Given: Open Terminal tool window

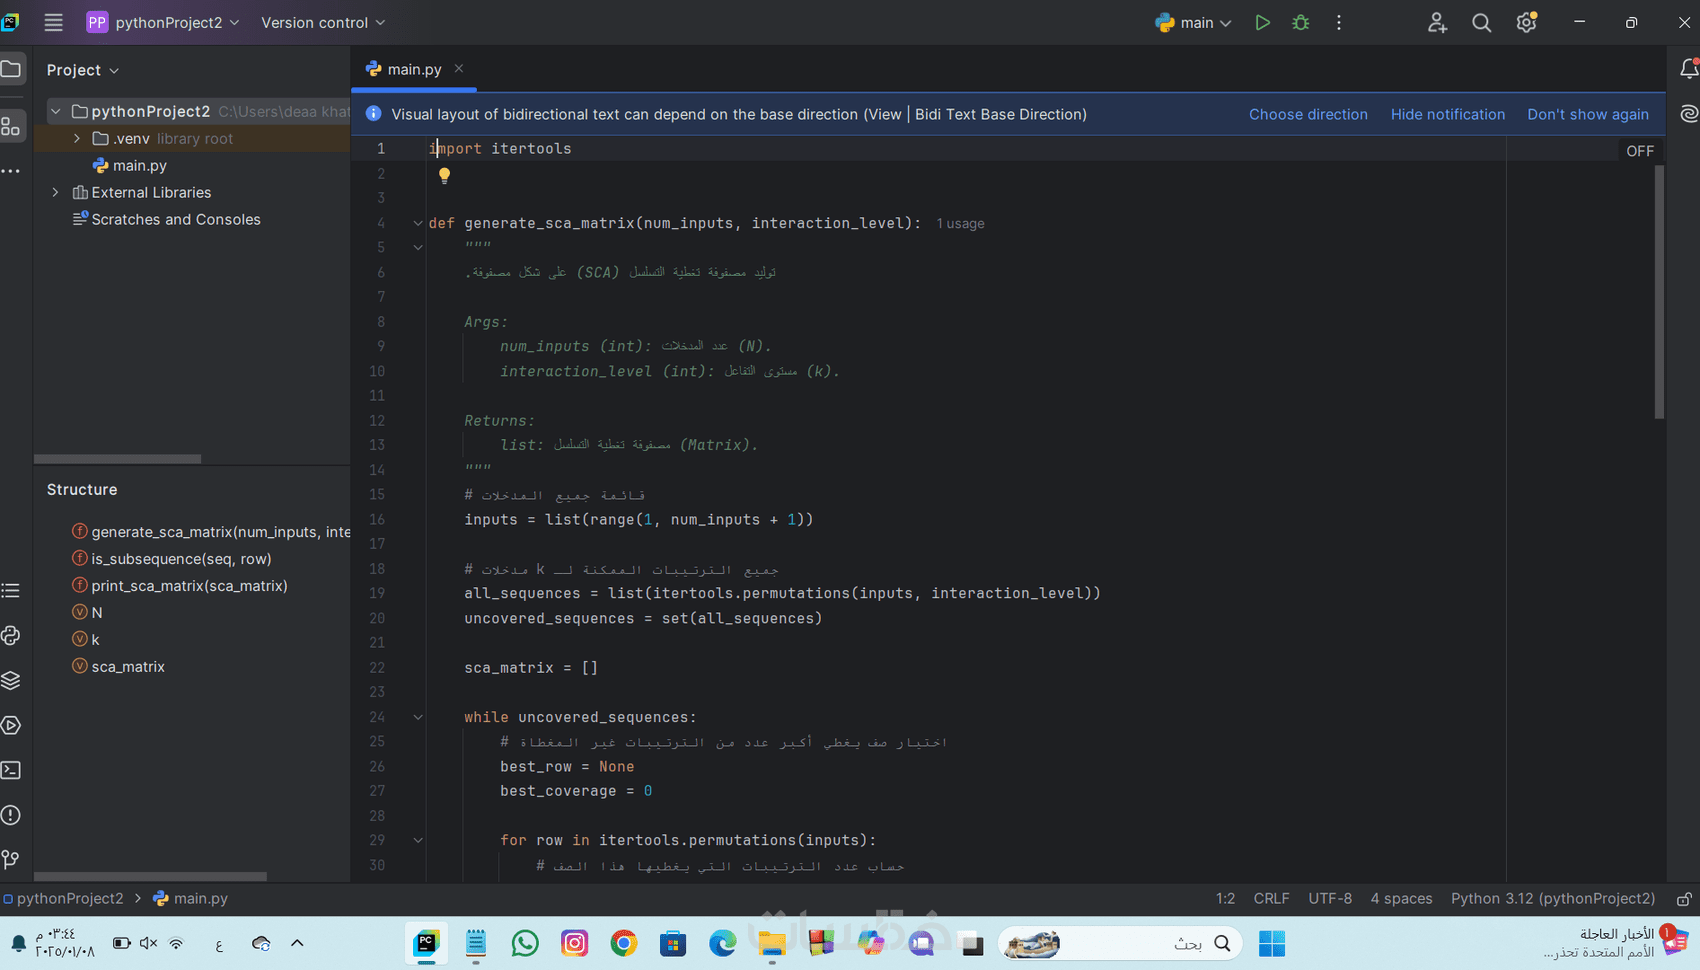Looking at the screenshot, I should [11, 771].
